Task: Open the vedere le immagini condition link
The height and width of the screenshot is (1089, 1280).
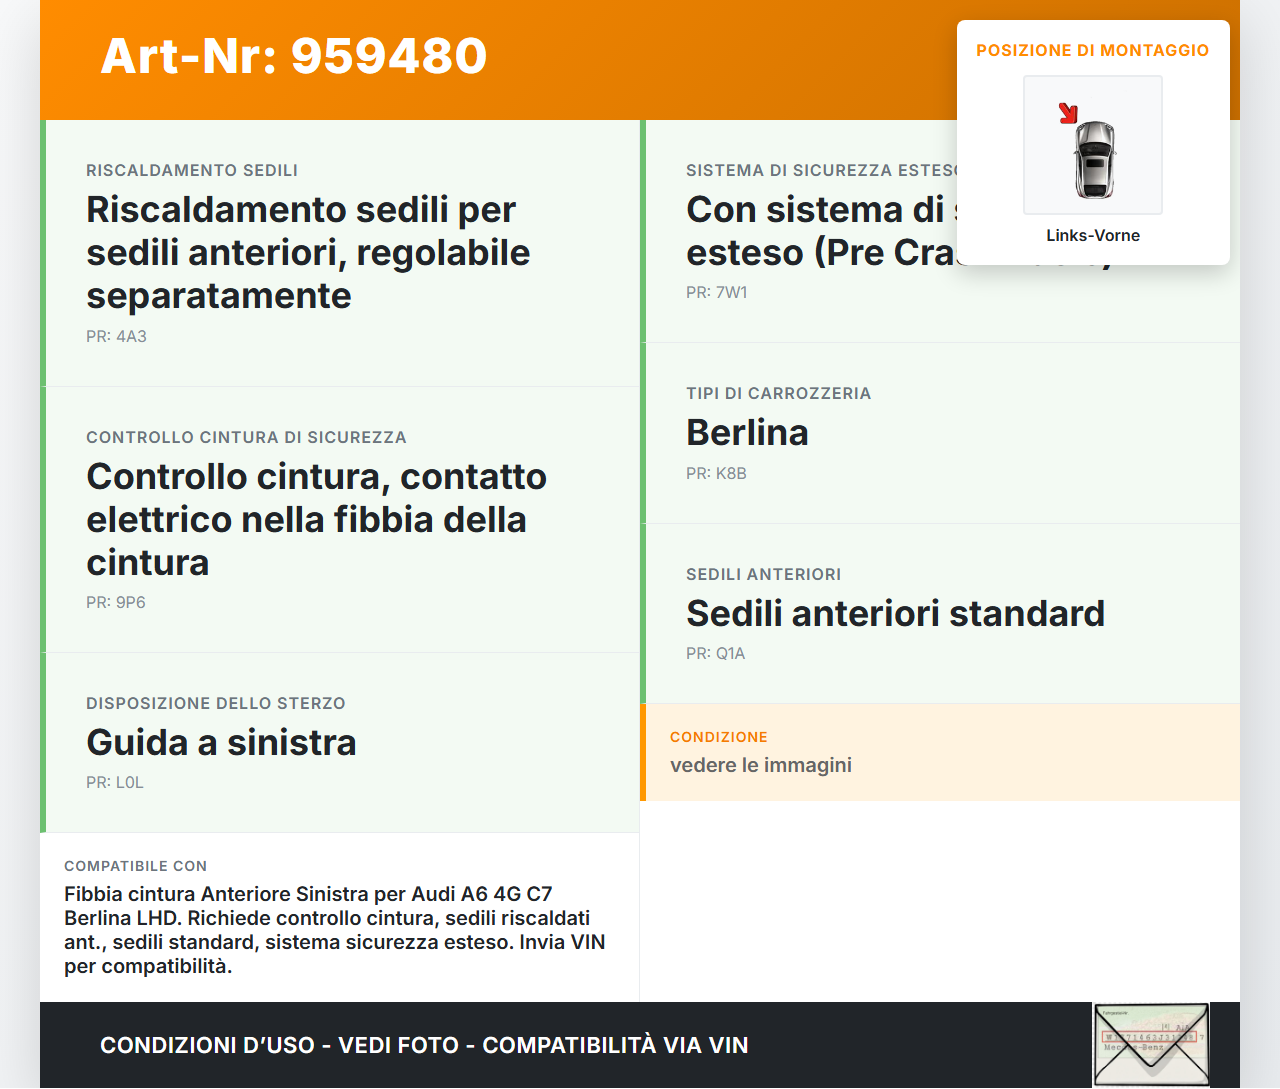Action: [x=761, y=765]
